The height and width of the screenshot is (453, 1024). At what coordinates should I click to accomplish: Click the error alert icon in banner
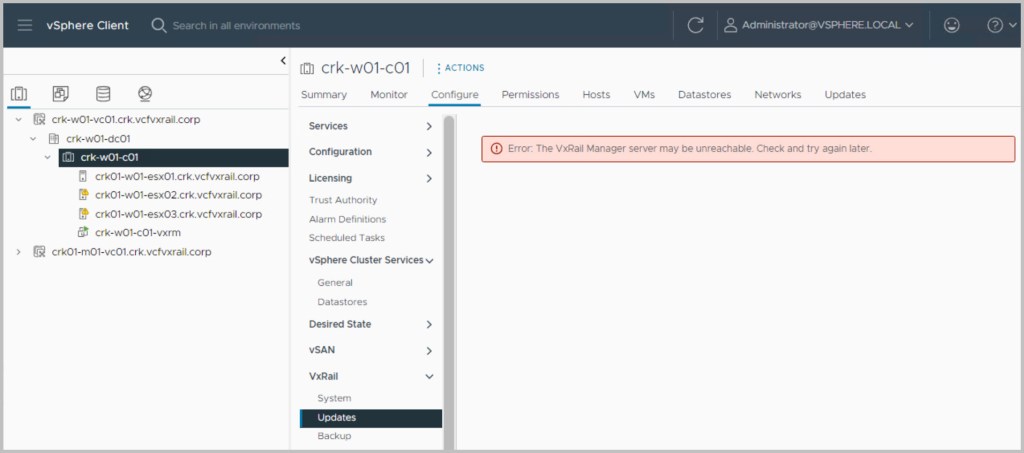[x=497, y=148]
